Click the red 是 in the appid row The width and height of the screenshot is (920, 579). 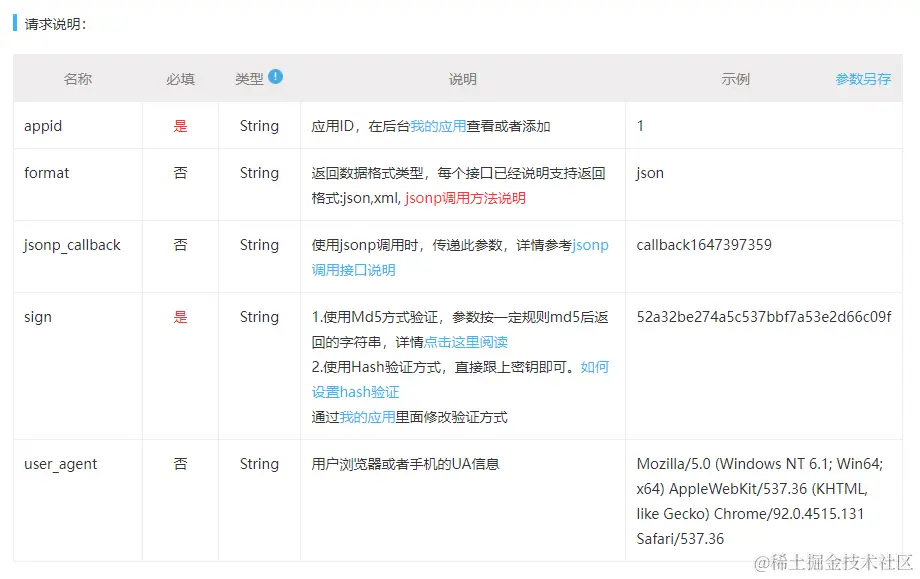(180, 126)
